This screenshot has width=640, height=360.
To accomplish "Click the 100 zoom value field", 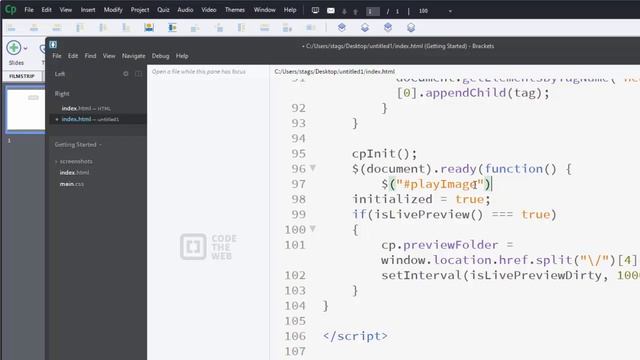I will coord(423,11).
